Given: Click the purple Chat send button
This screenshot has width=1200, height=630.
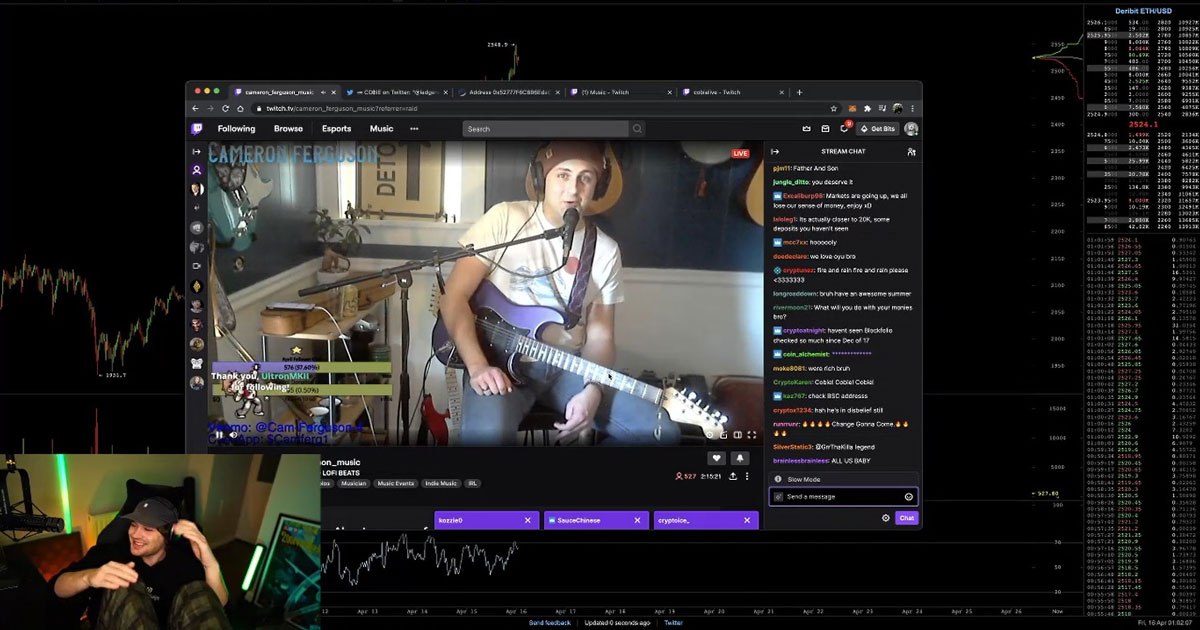Looking at the screenshot, I should coord(906,518).
